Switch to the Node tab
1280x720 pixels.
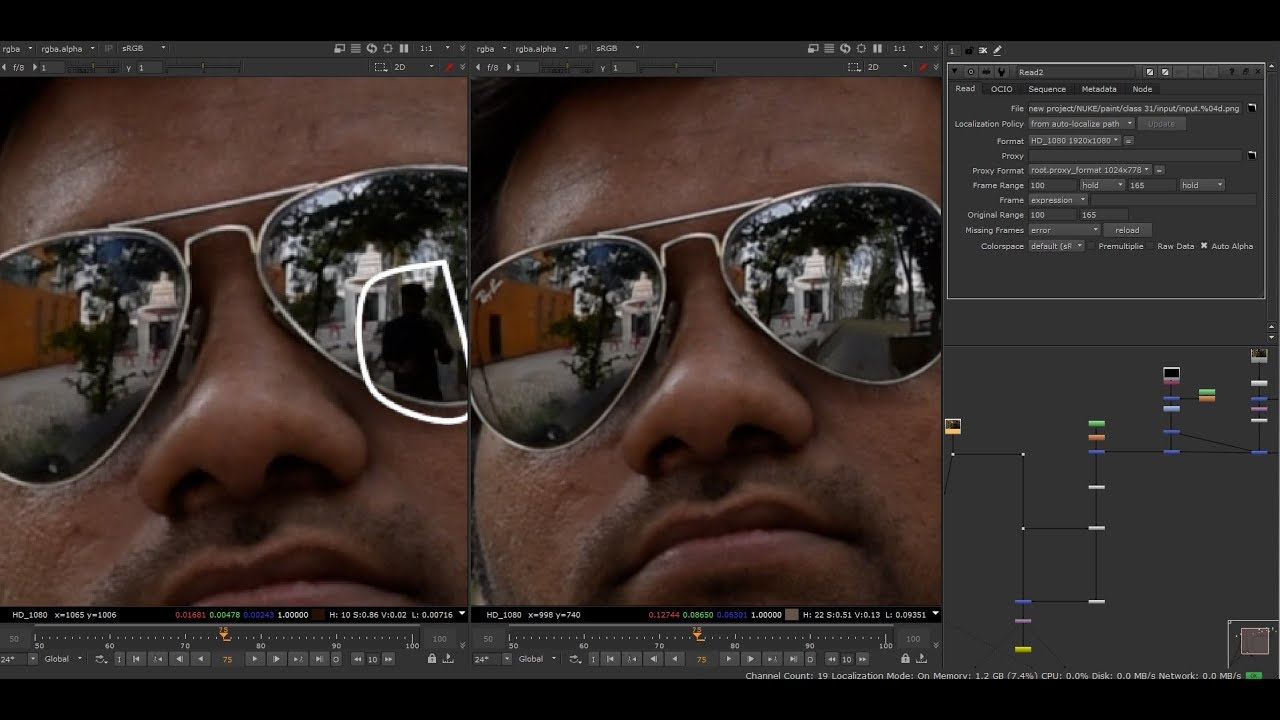pos(1142,89)
